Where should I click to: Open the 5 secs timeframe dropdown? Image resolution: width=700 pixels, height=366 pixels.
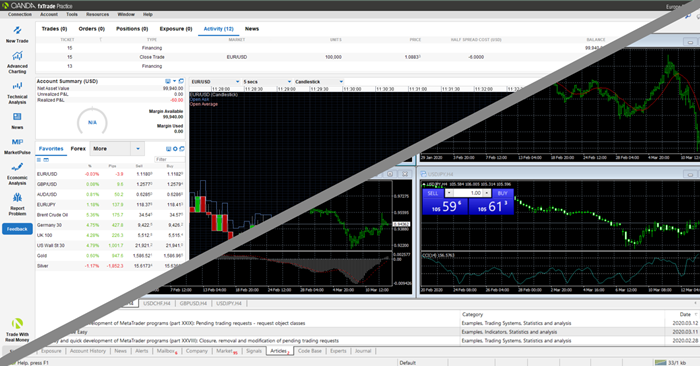click(x=267, y=82)
